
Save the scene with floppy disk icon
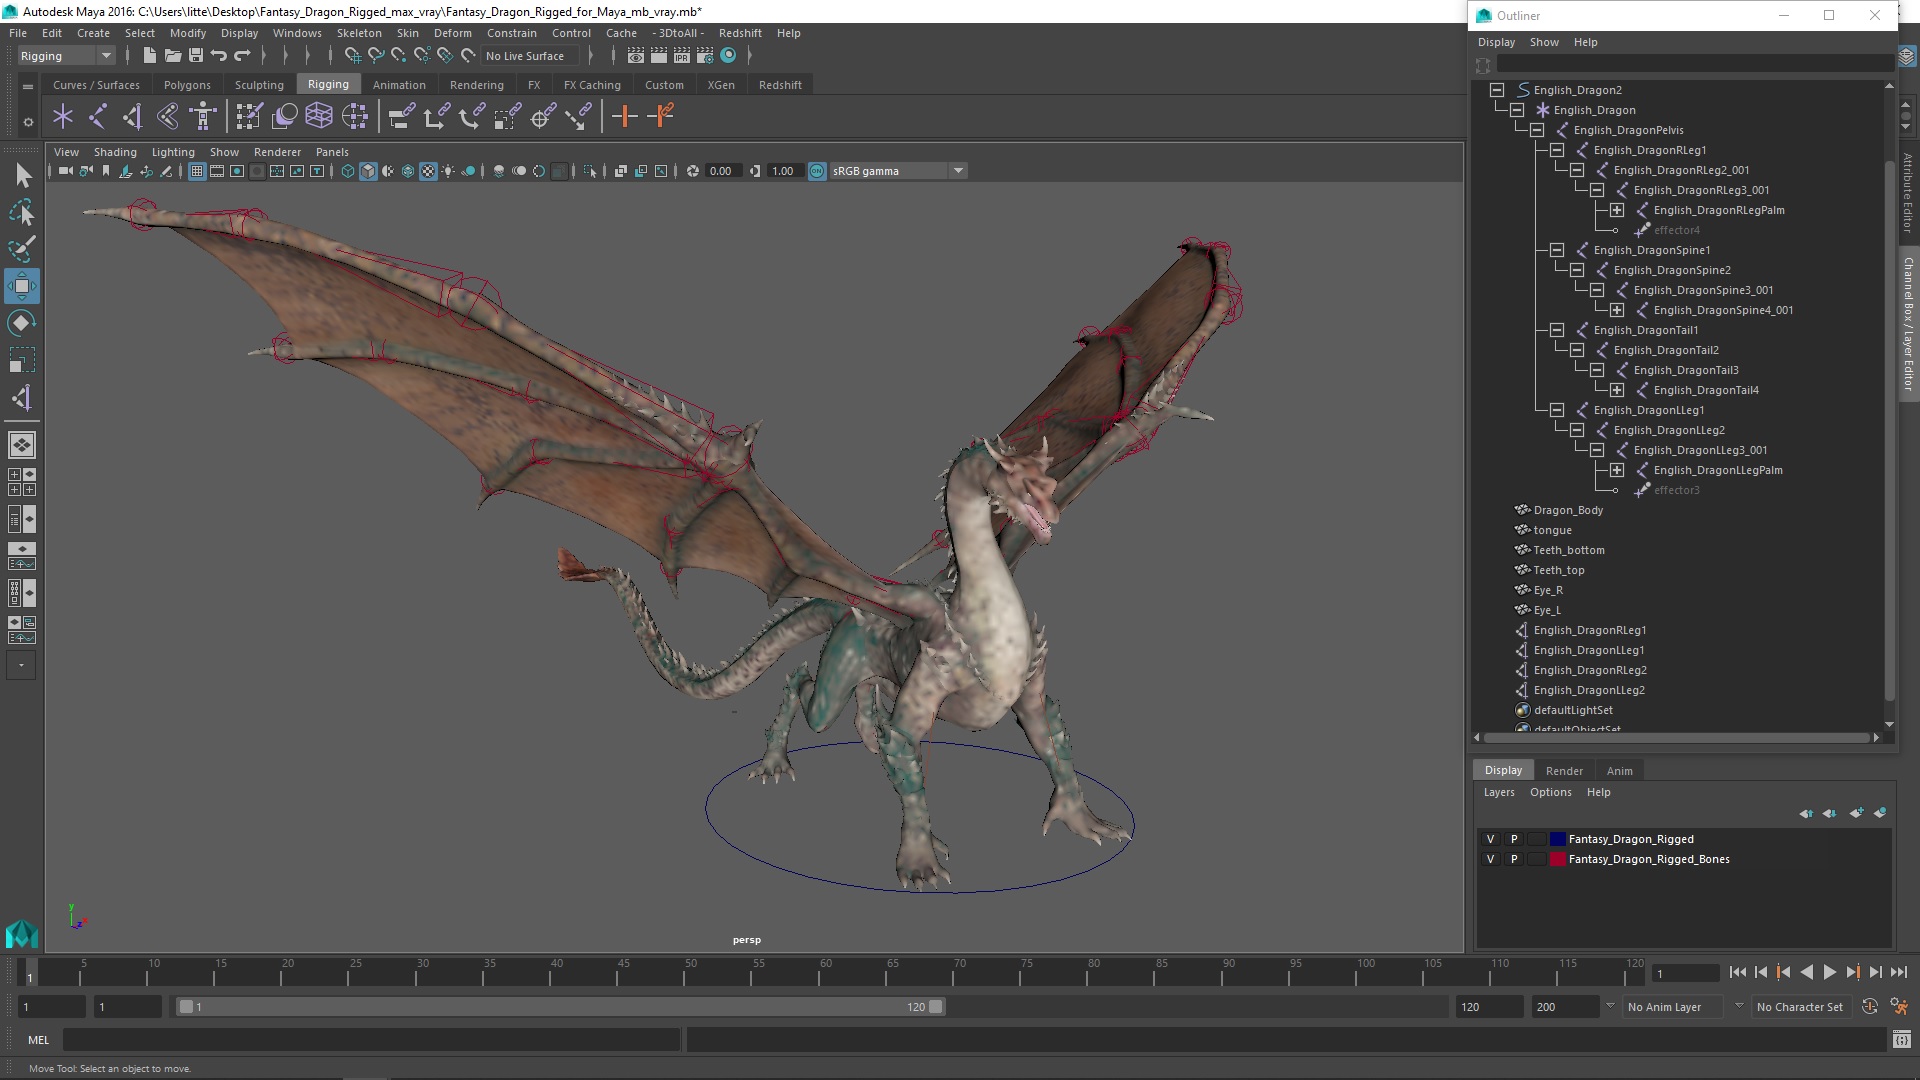pyautogui.click(x=196, y=56)
